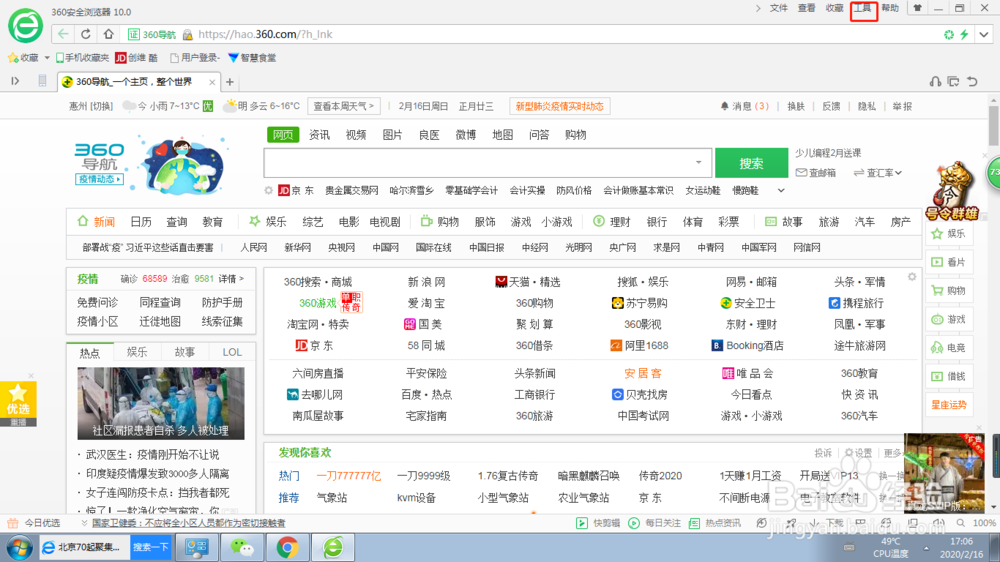Screen dimensions: 1000x562
Task: Open the 娱乐 sidebar shortcut
Action: [x=948, y=233]
